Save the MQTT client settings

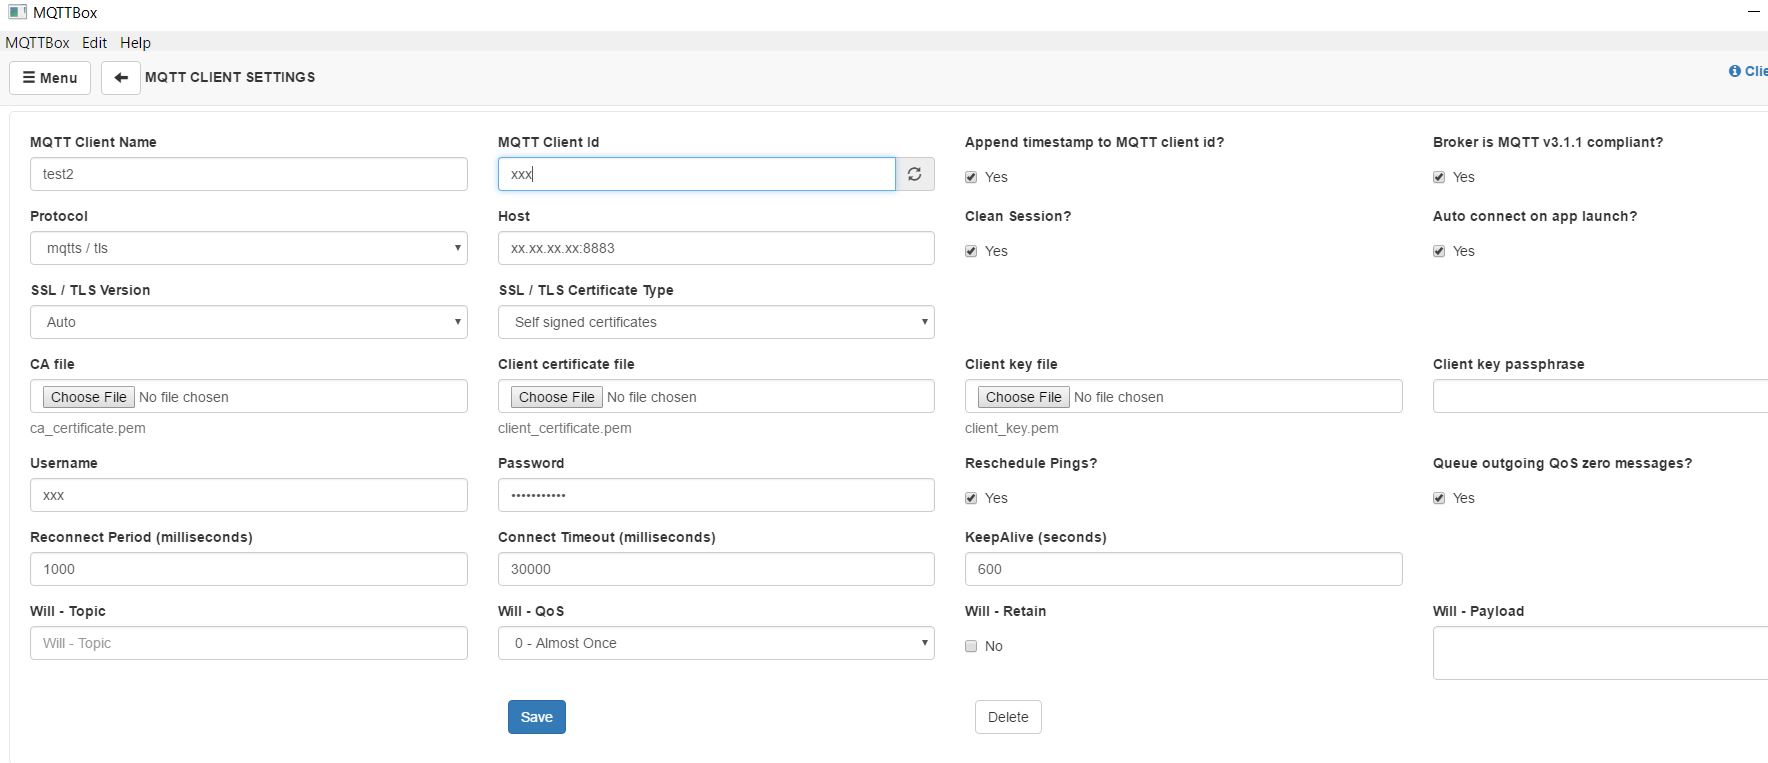(x=537, y=717)
